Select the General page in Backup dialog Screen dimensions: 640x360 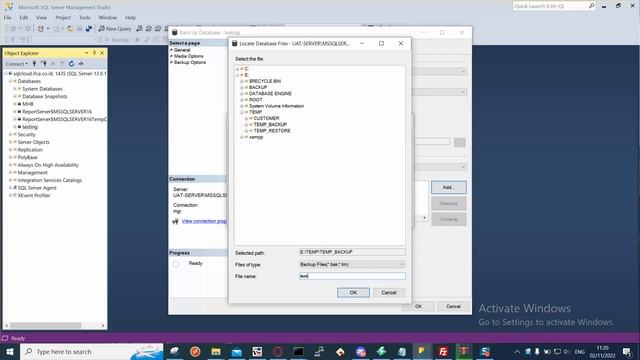coord(182,50)
